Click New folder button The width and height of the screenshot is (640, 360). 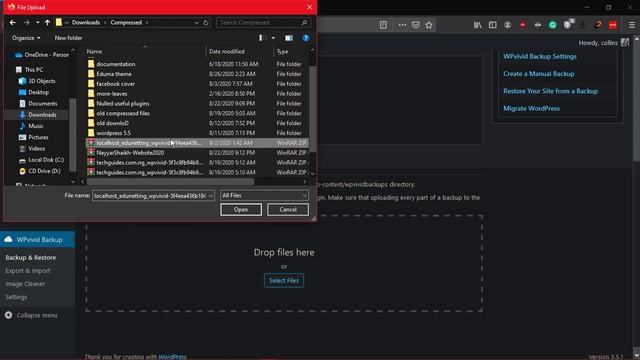coord(68,38)
